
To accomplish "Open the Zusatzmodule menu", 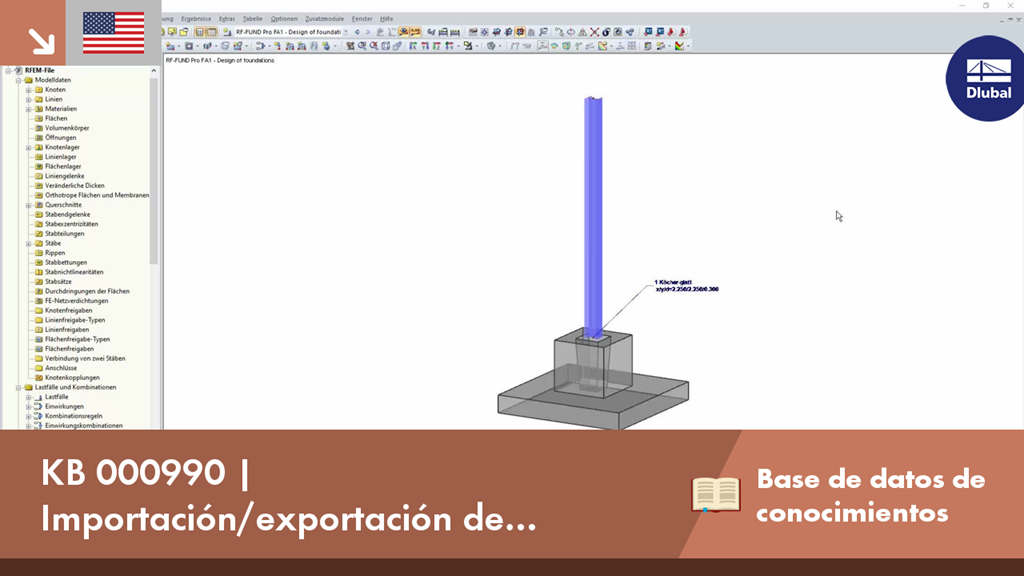I will [x=325, y=19].
